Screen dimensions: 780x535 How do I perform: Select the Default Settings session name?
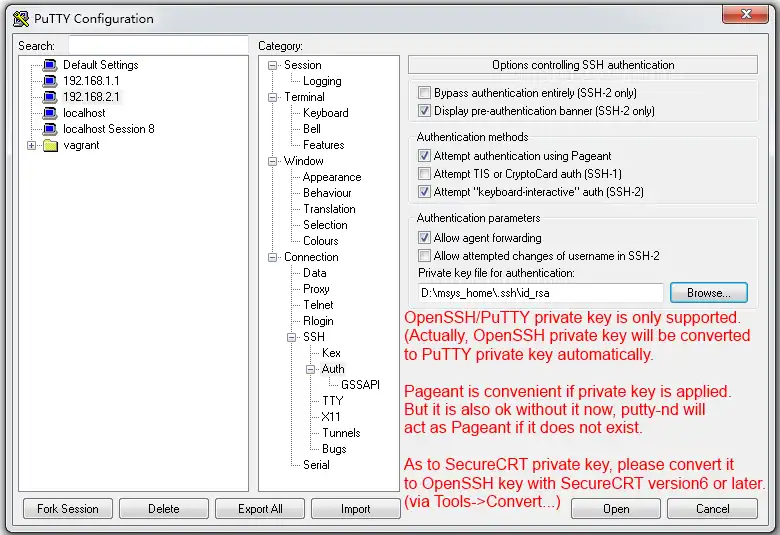[x=100, y=65]
